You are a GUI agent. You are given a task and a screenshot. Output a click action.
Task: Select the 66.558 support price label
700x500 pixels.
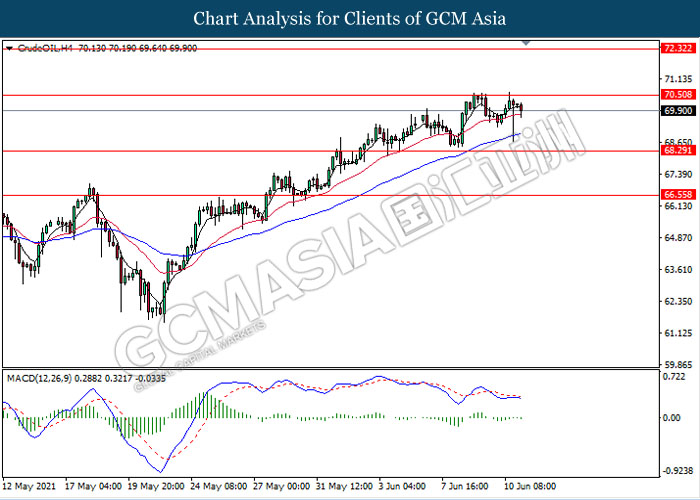click(678, 195)
